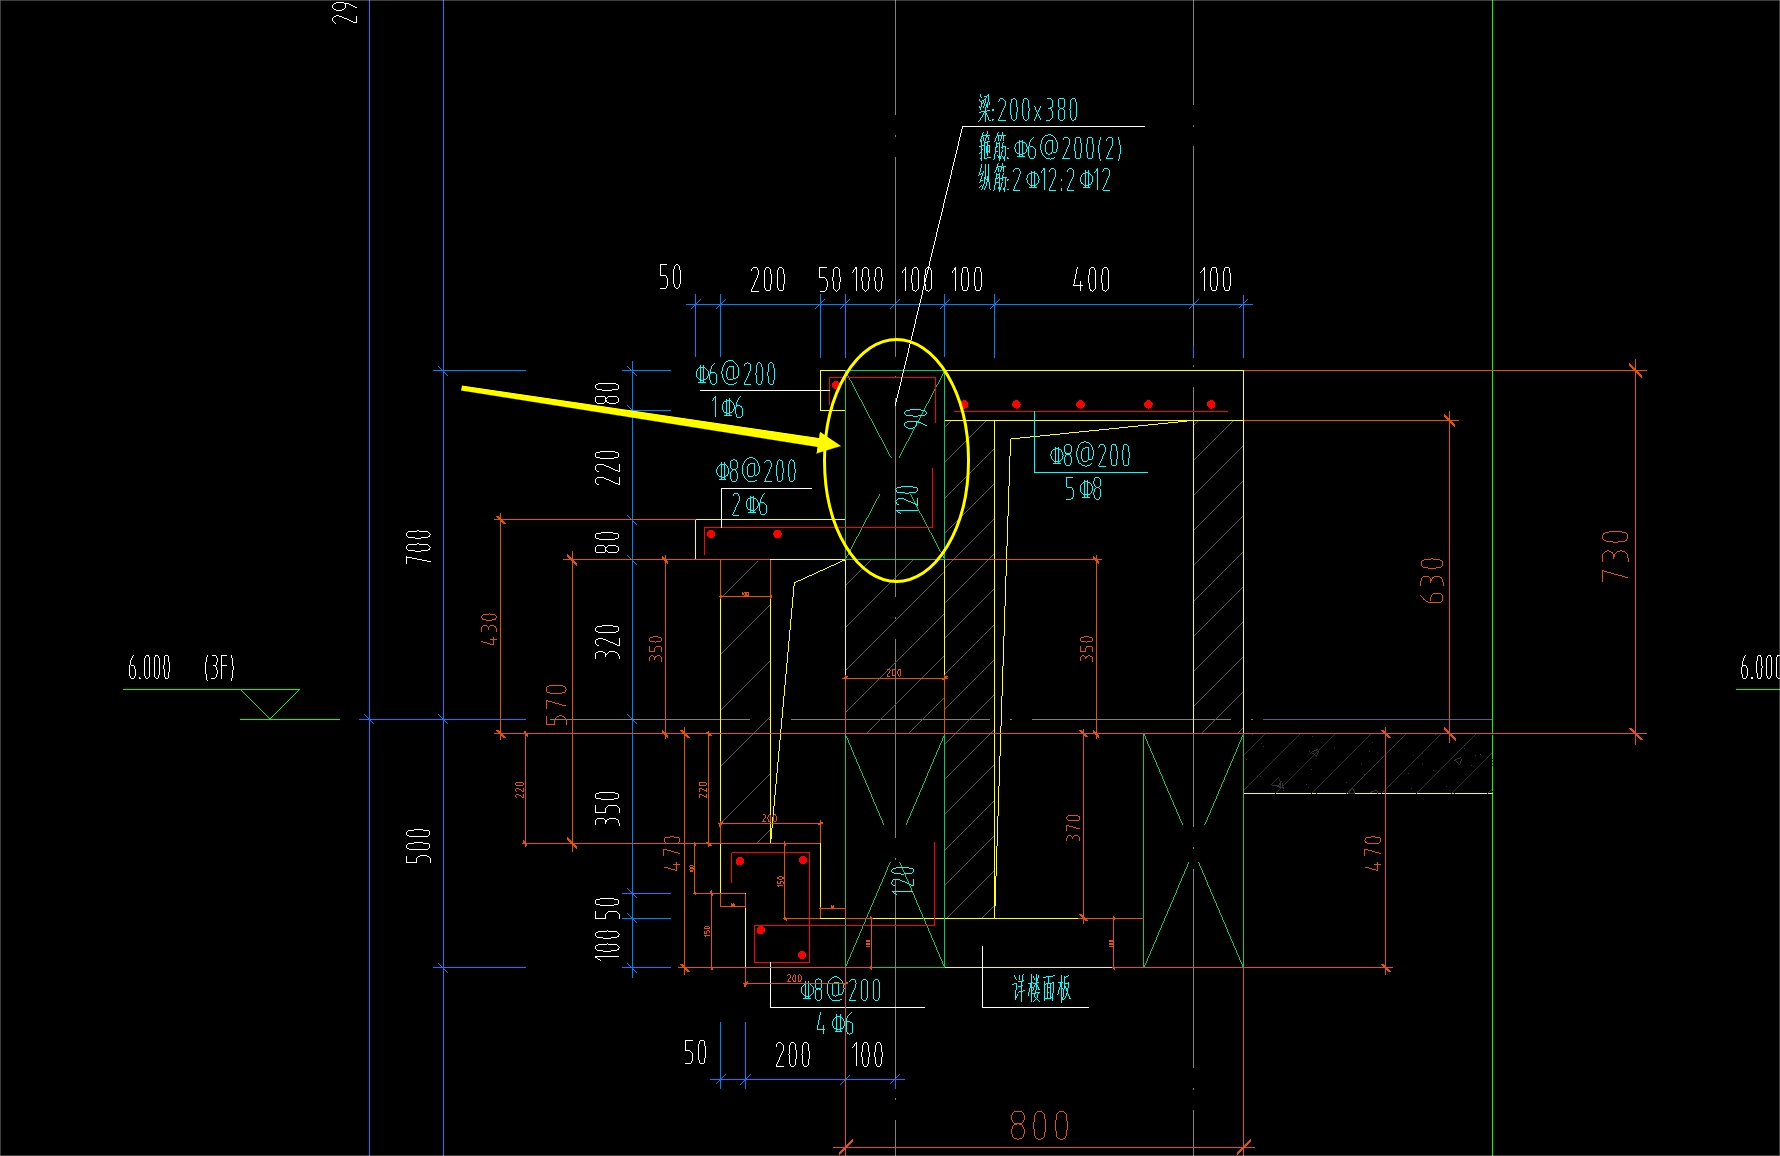Image resolution: width=1780 pixels, height=1156 pixels.
Task: Click the 570 vertical dimension text
Action: point(557,704)
